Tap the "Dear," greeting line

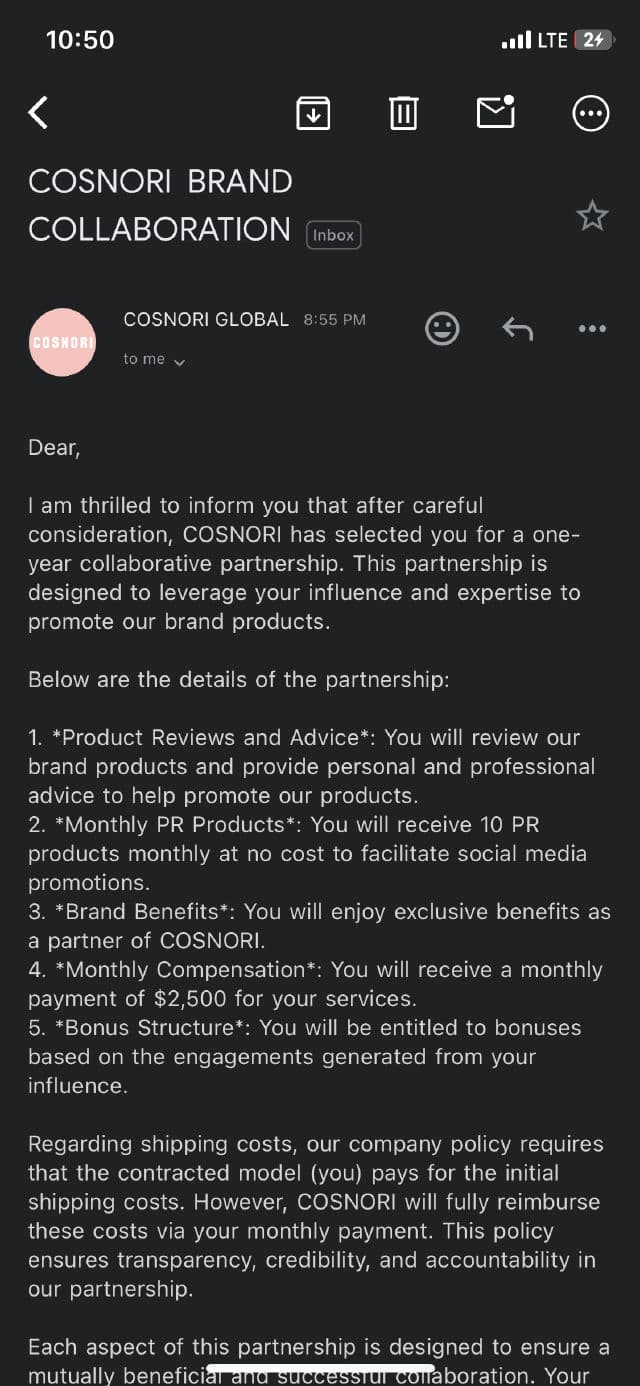pos(54,448)
